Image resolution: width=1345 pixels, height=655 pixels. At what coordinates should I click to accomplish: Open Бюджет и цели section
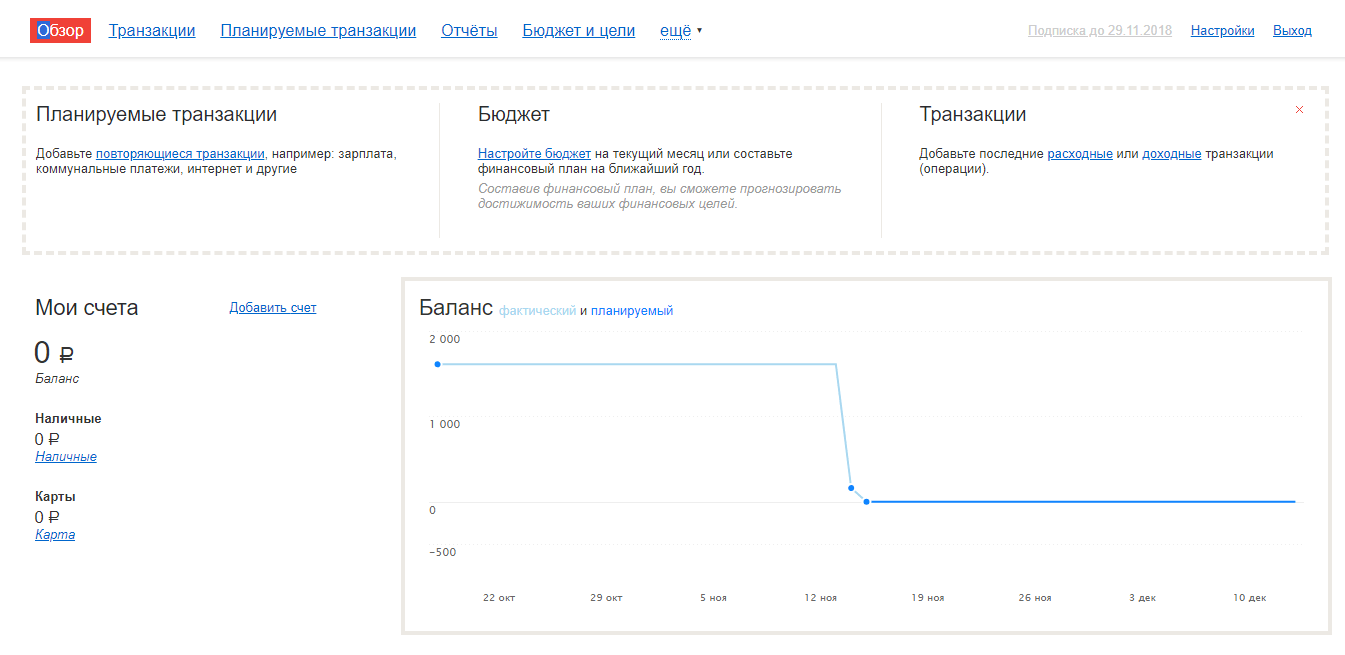pos(578,31)
